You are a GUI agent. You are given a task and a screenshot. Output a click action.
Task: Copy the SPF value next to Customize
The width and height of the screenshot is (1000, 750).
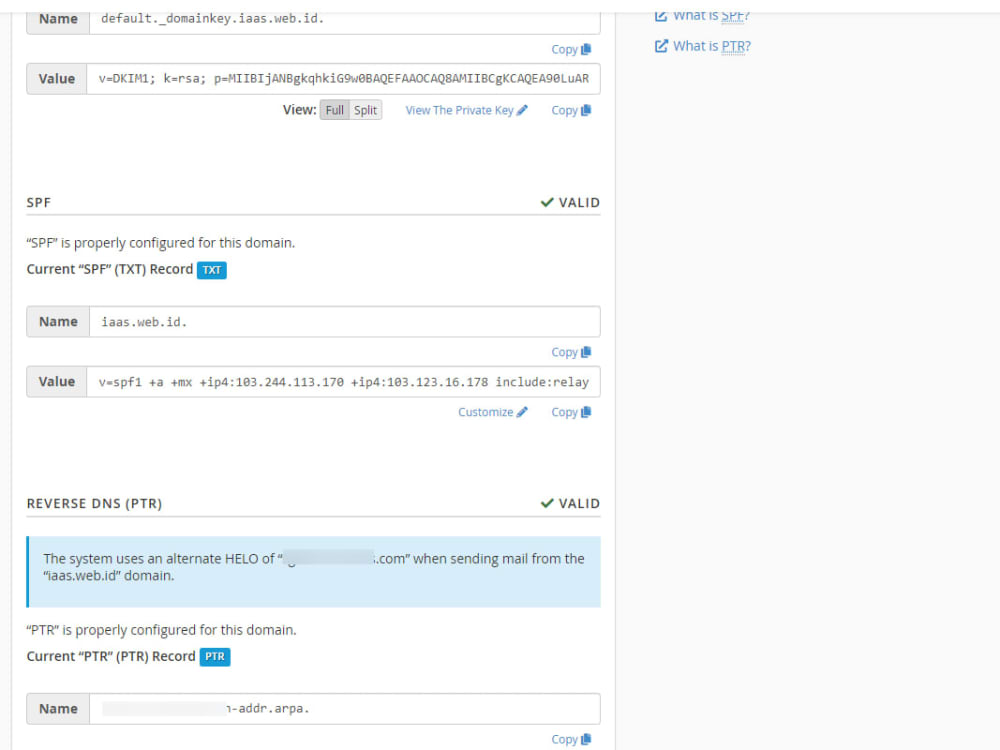point(571,412)
